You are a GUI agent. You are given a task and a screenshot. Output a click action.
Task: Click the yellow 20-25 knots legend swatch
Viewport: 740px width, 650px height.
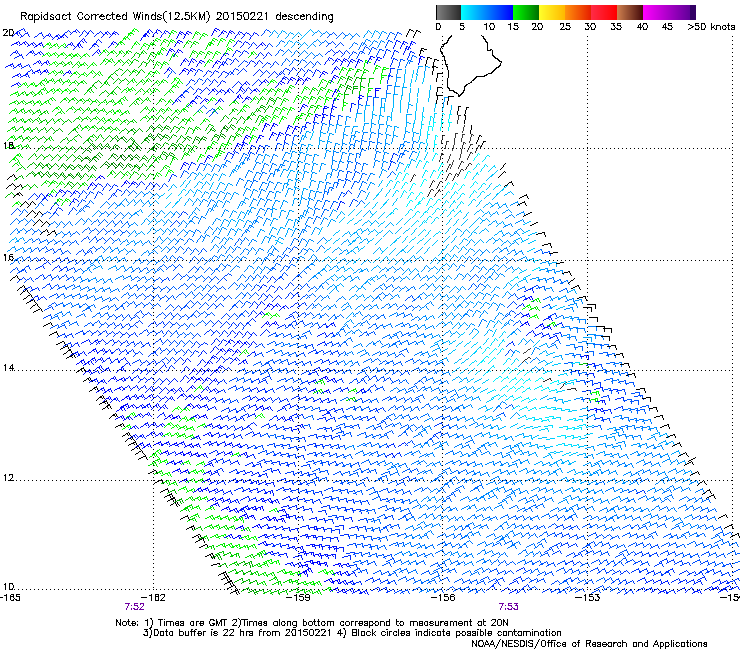tap(552, 12)
